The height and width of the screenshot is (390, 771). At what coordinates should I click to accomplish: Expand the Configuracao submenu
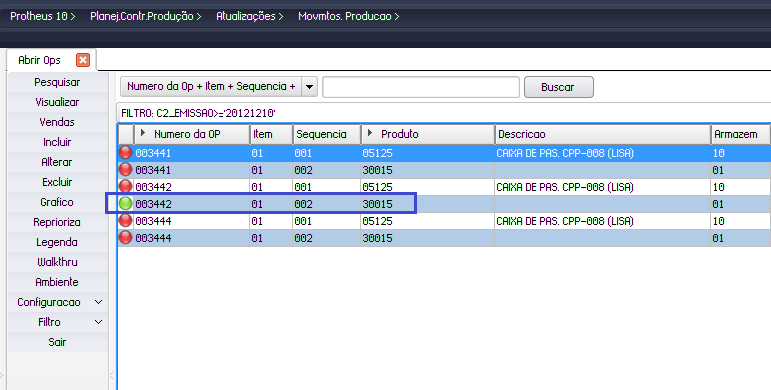click(98, 302)
